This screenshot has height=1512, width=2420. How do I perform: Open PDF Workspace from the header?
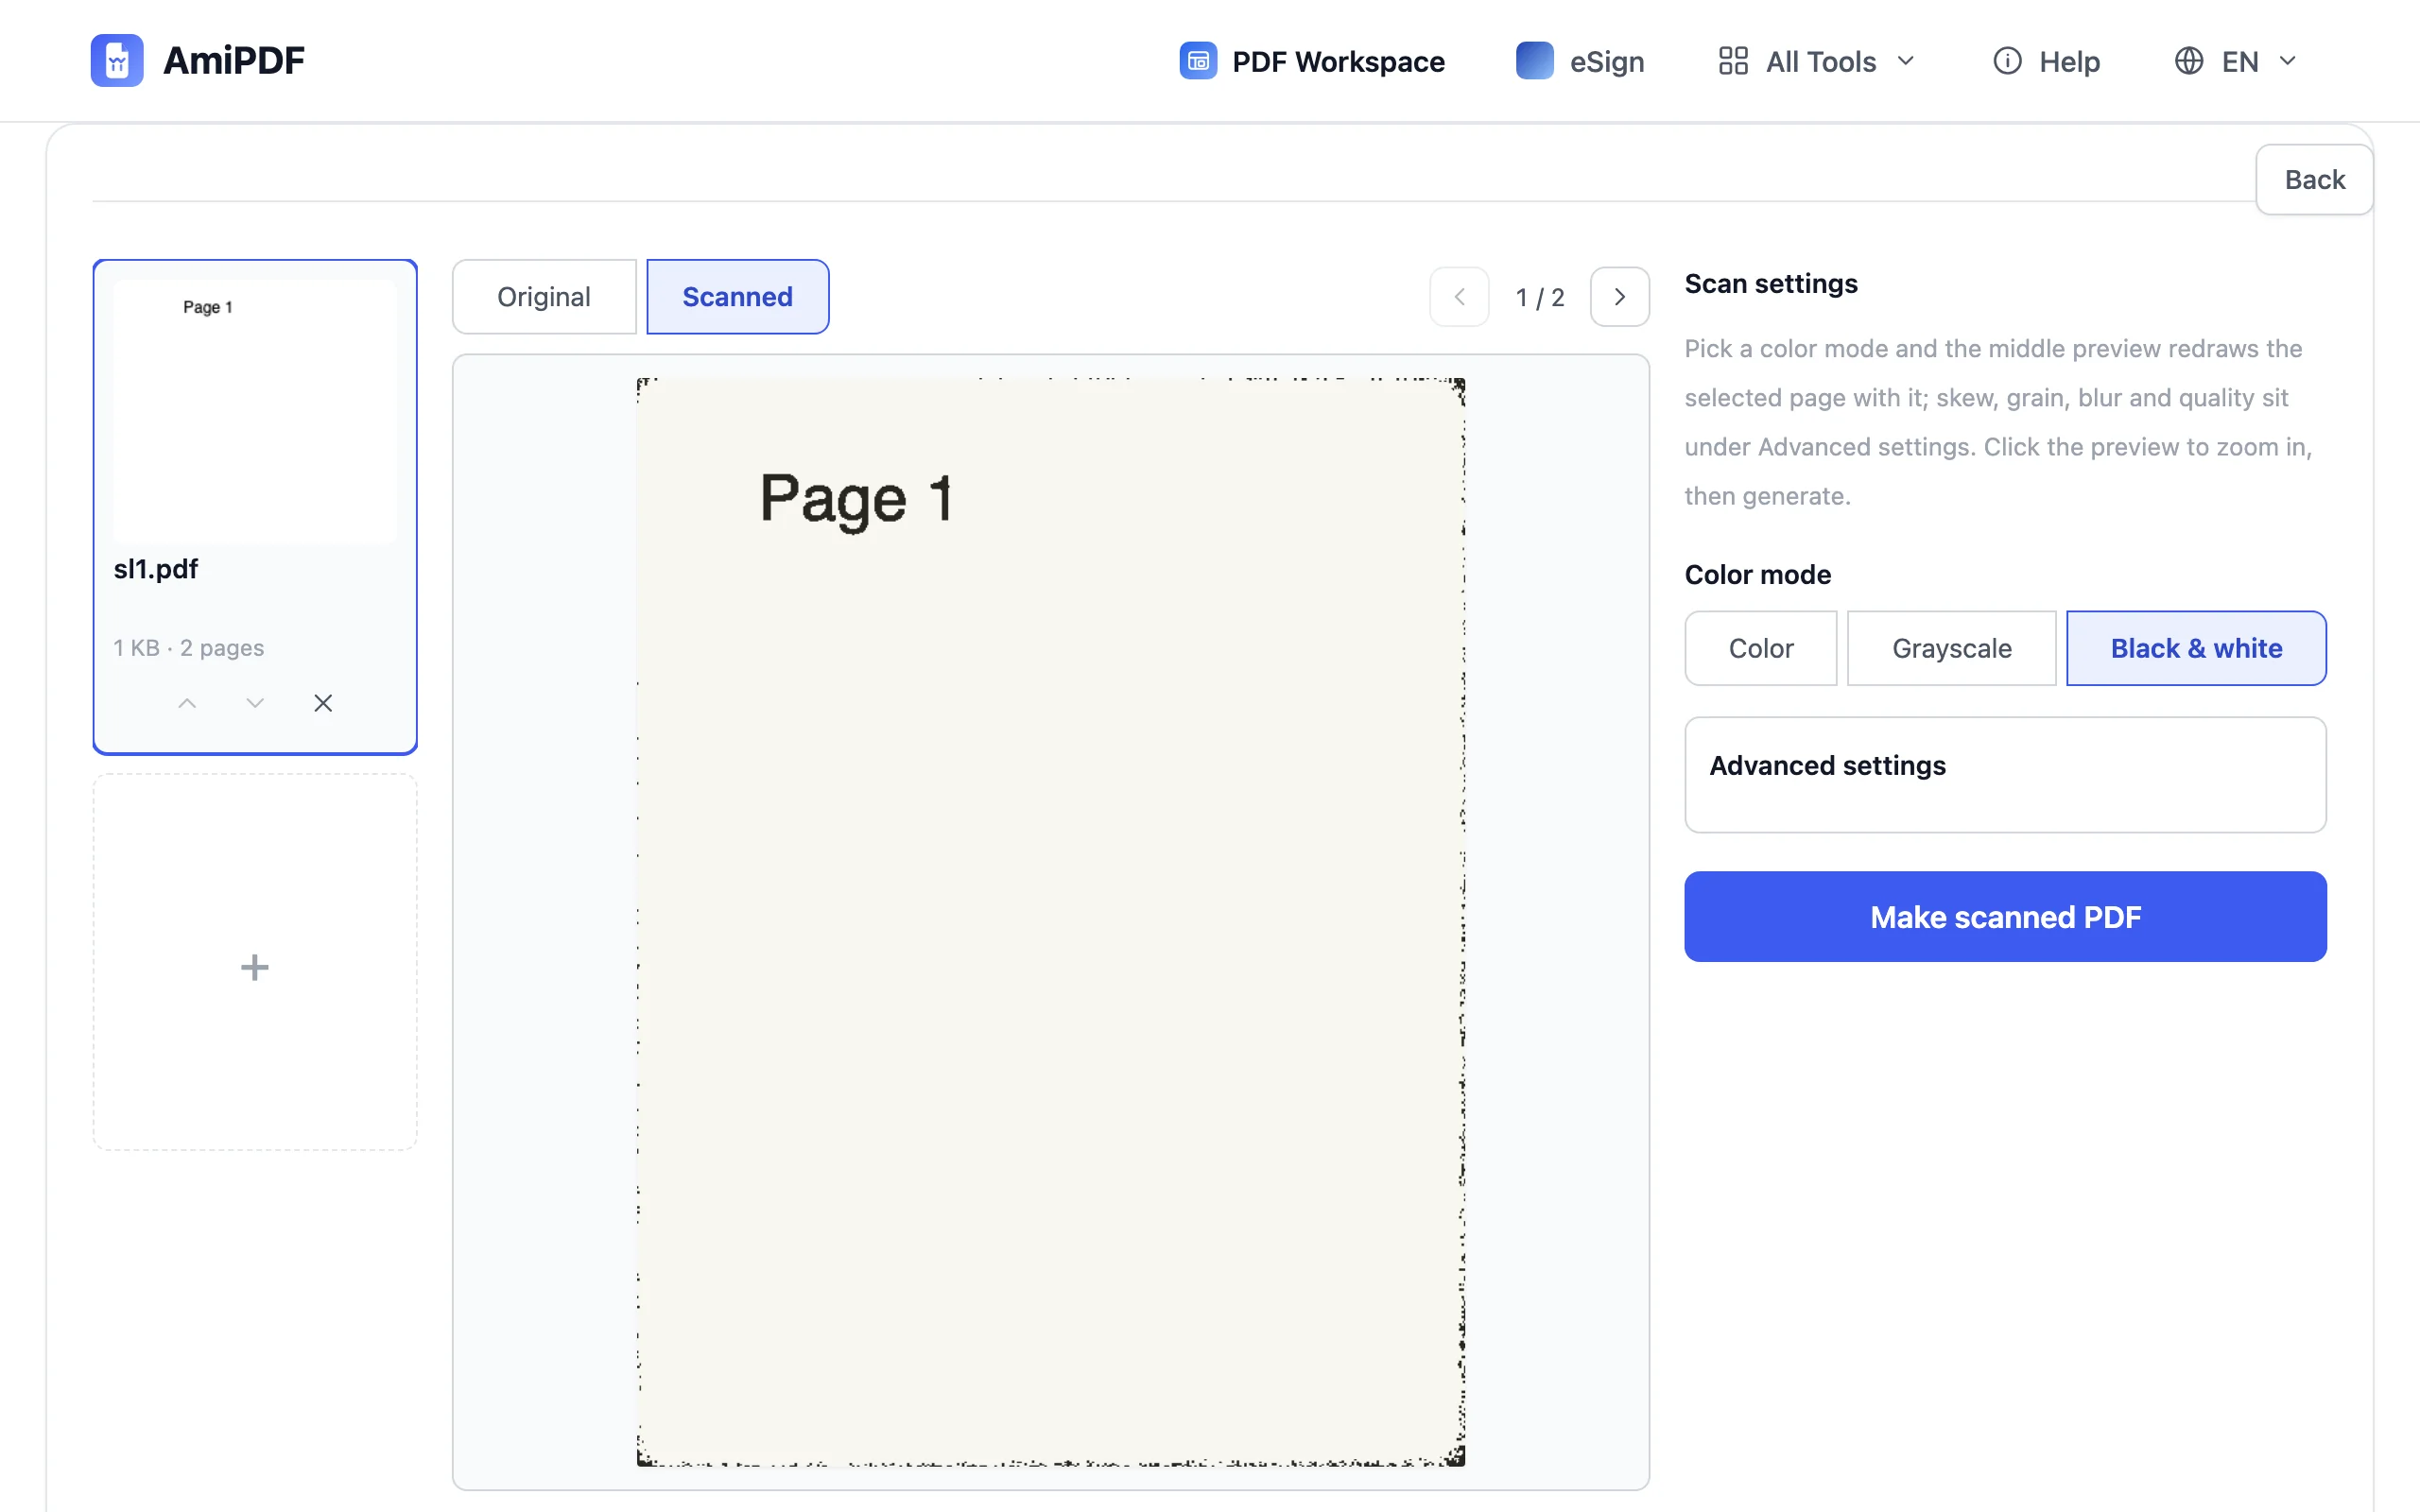pyautogui.click(x=1312, y=61)
